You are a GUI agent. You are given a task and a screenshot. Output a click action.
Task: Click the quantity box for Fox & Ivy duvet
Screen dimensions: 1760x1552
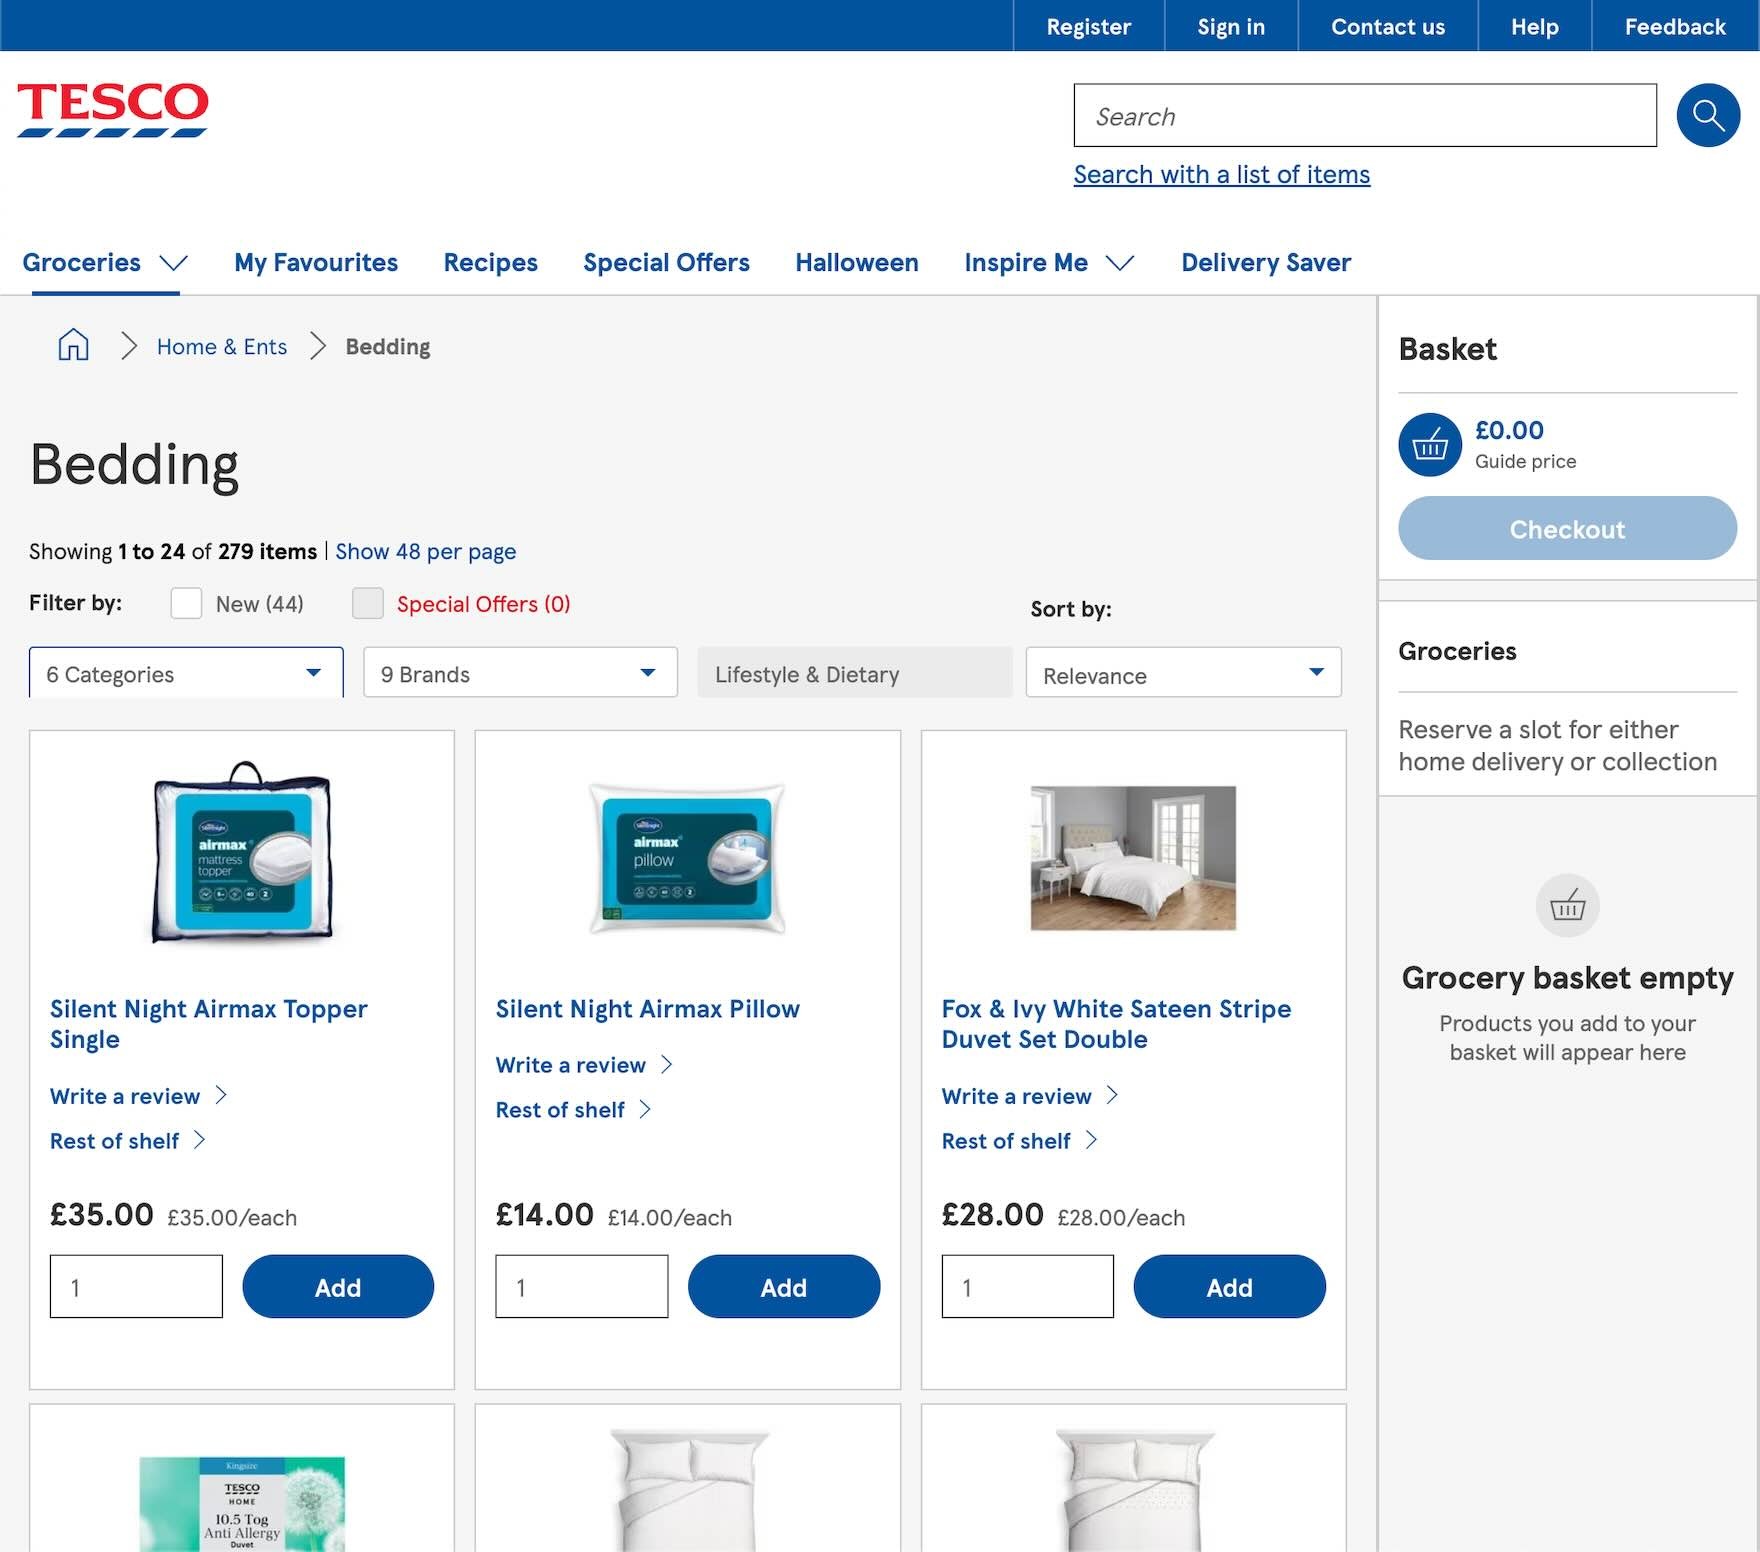(x=1027, y=1286)
